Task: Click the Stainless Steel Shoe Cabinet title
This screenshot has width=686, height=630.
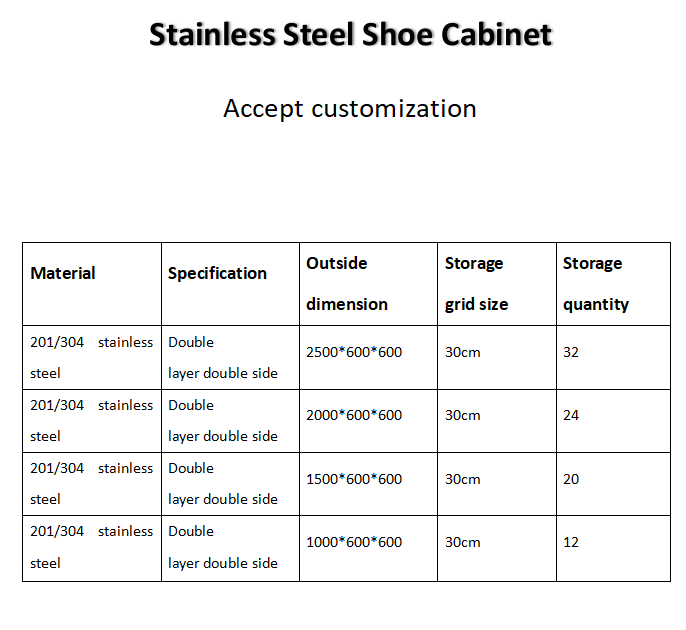Action: pos(350,35)
